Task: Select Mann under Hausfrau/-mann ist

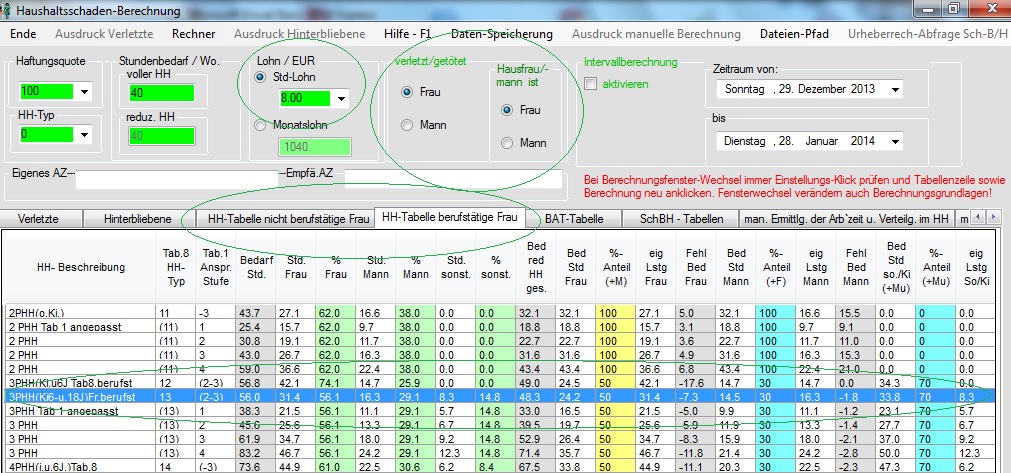Action: [507, 143]
